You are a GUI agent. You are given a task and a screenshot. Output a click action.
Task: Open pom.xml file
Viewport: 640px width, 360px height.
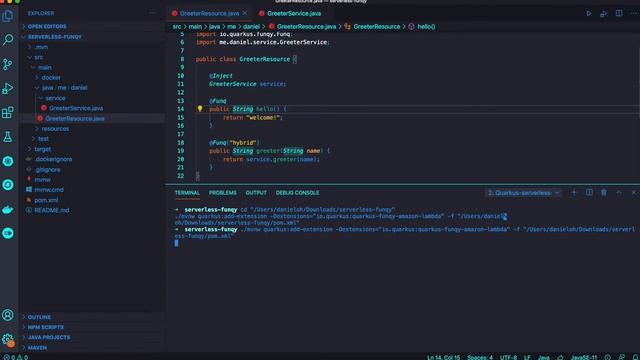click(x=46, y=200)
